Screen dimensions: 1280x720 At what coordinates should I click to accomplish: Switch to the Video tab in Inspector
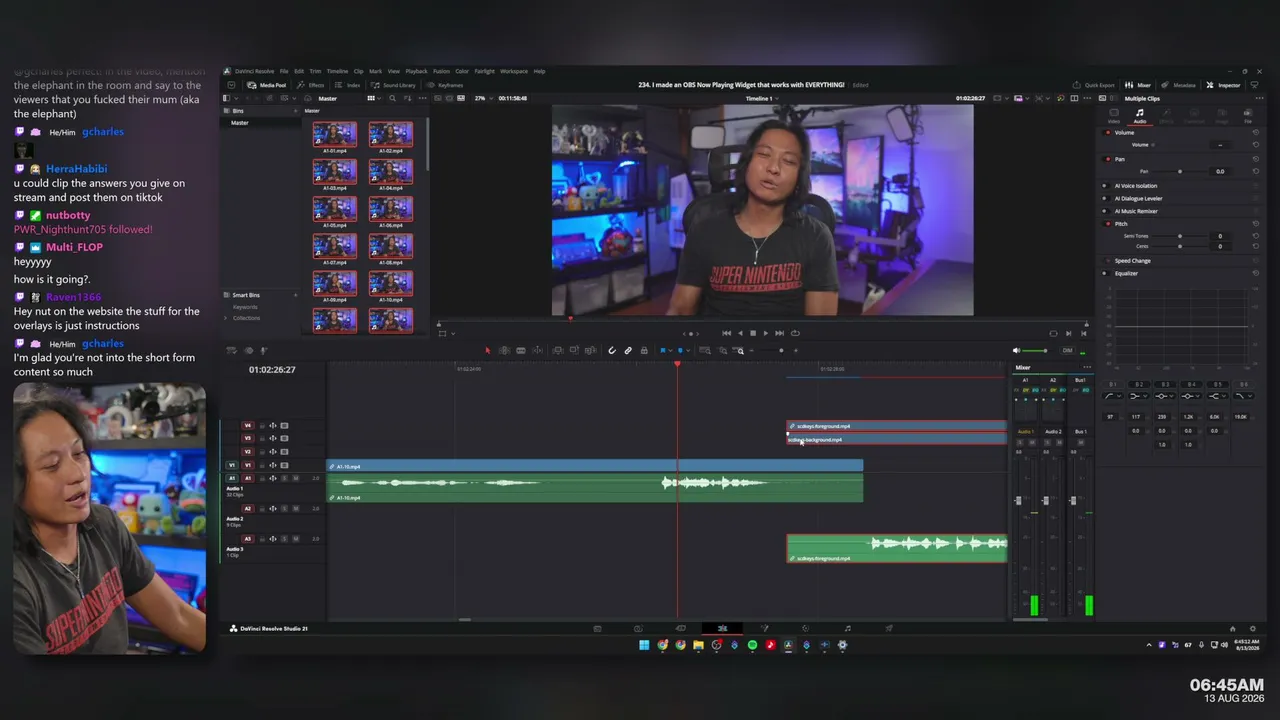click(x=1114, y=115)
